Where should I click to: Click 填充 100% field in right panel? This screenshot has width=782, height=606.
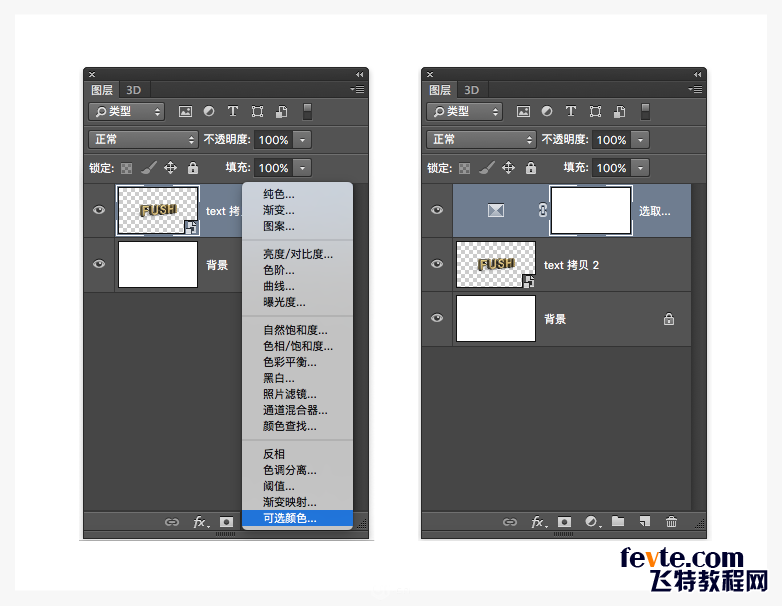(x=612, y=168)
